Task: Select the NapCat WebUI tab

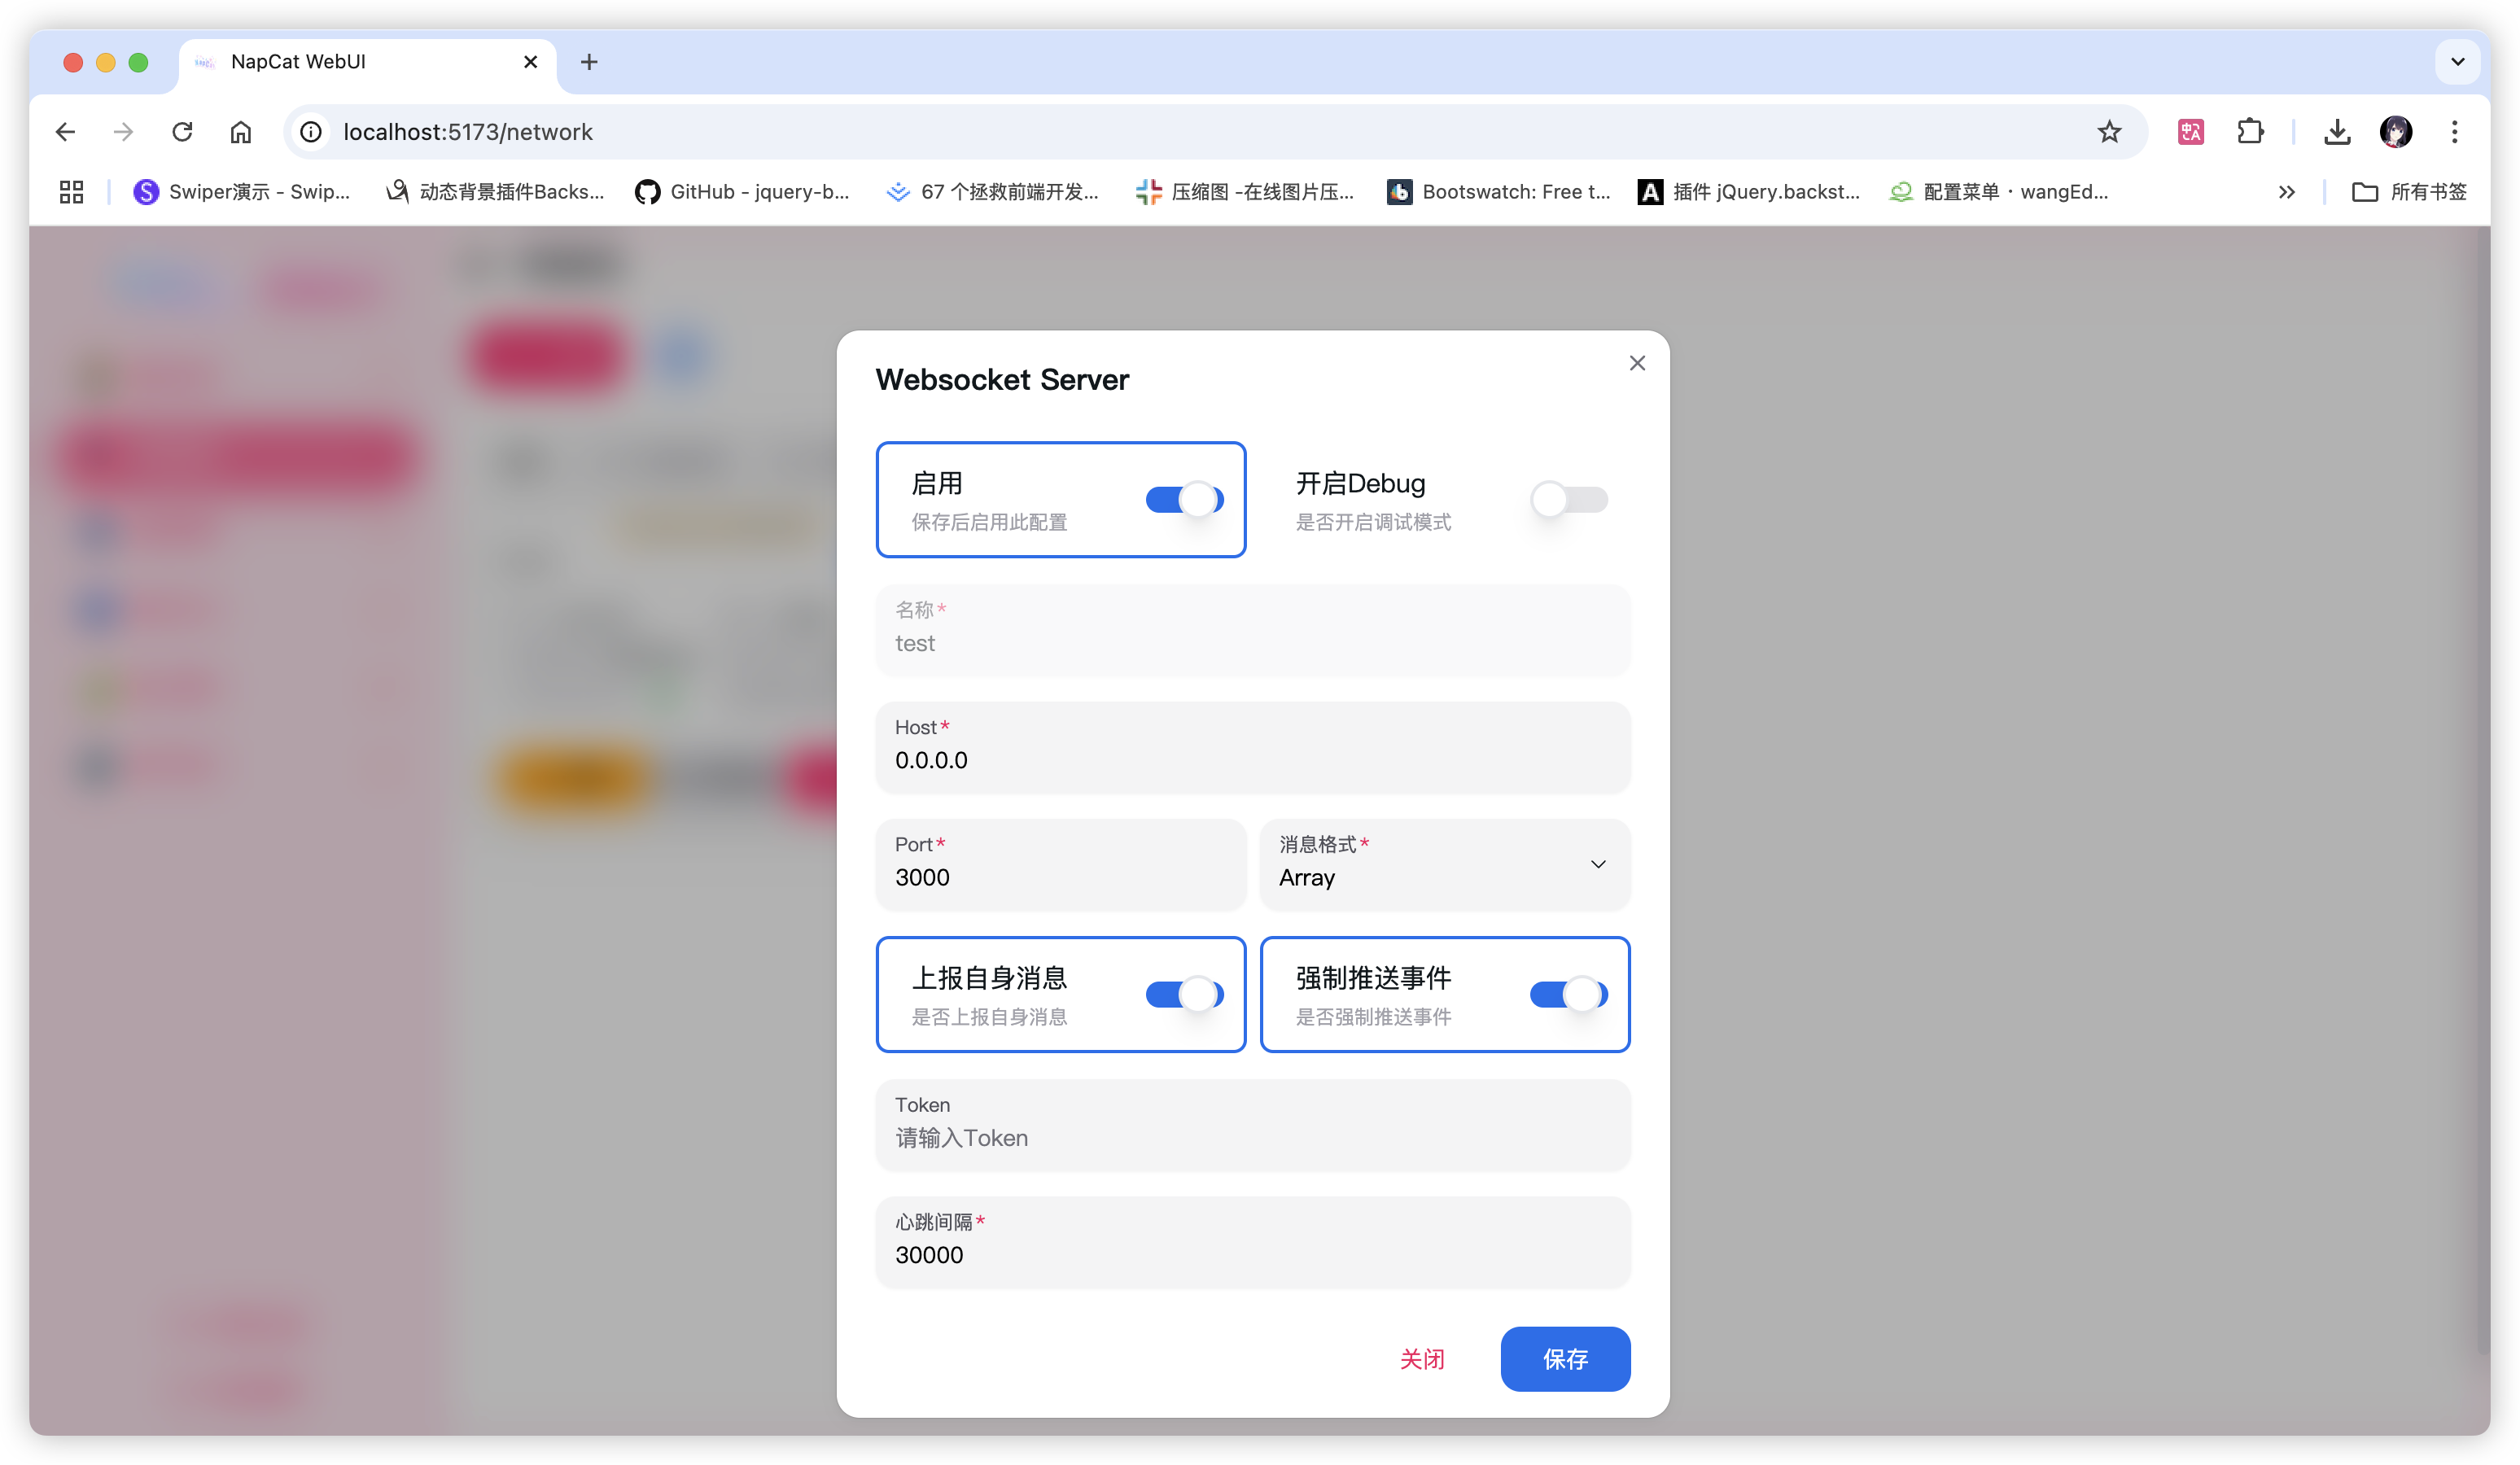Action: [367, 62]
